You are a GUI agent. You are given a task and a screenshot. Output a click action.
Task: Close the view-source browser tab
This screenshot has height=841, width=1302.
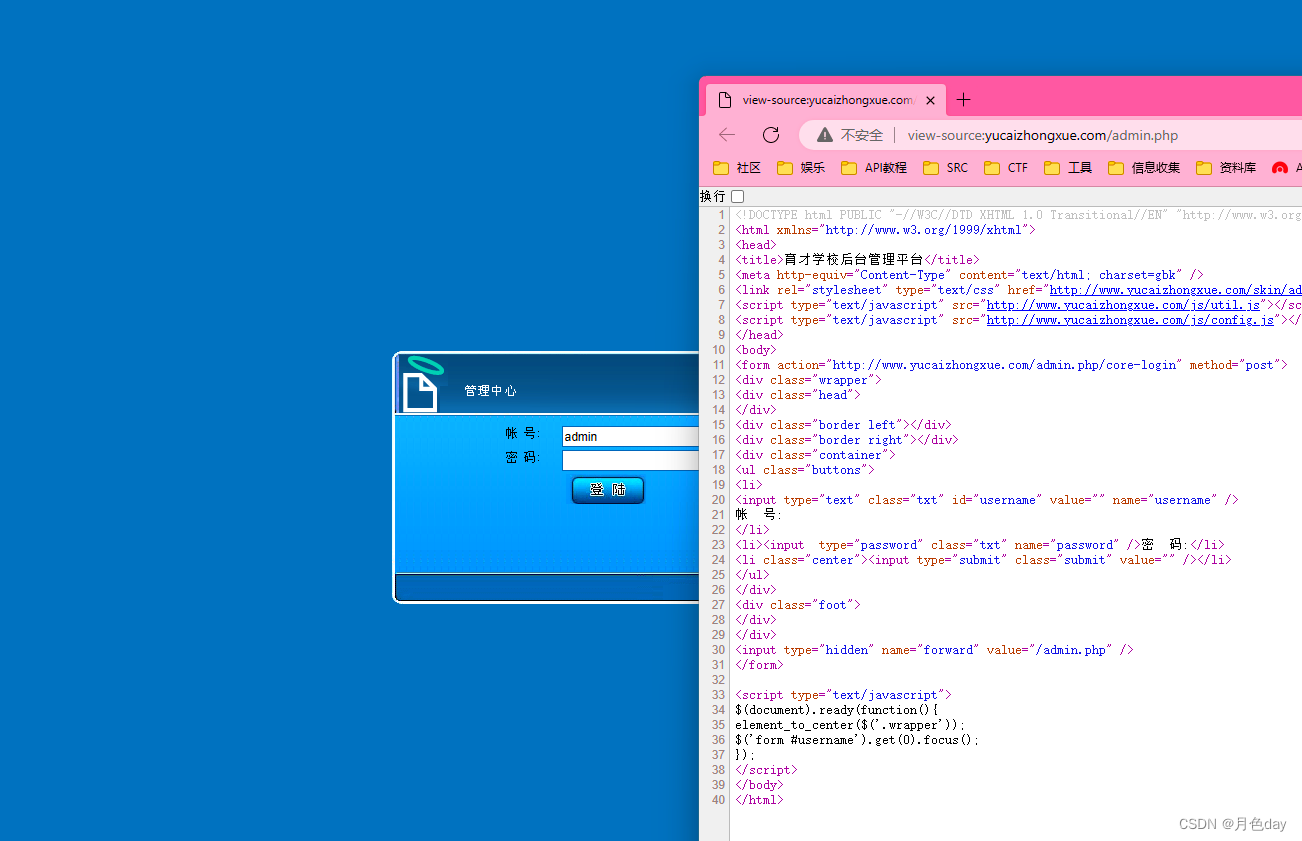point(930,100)
